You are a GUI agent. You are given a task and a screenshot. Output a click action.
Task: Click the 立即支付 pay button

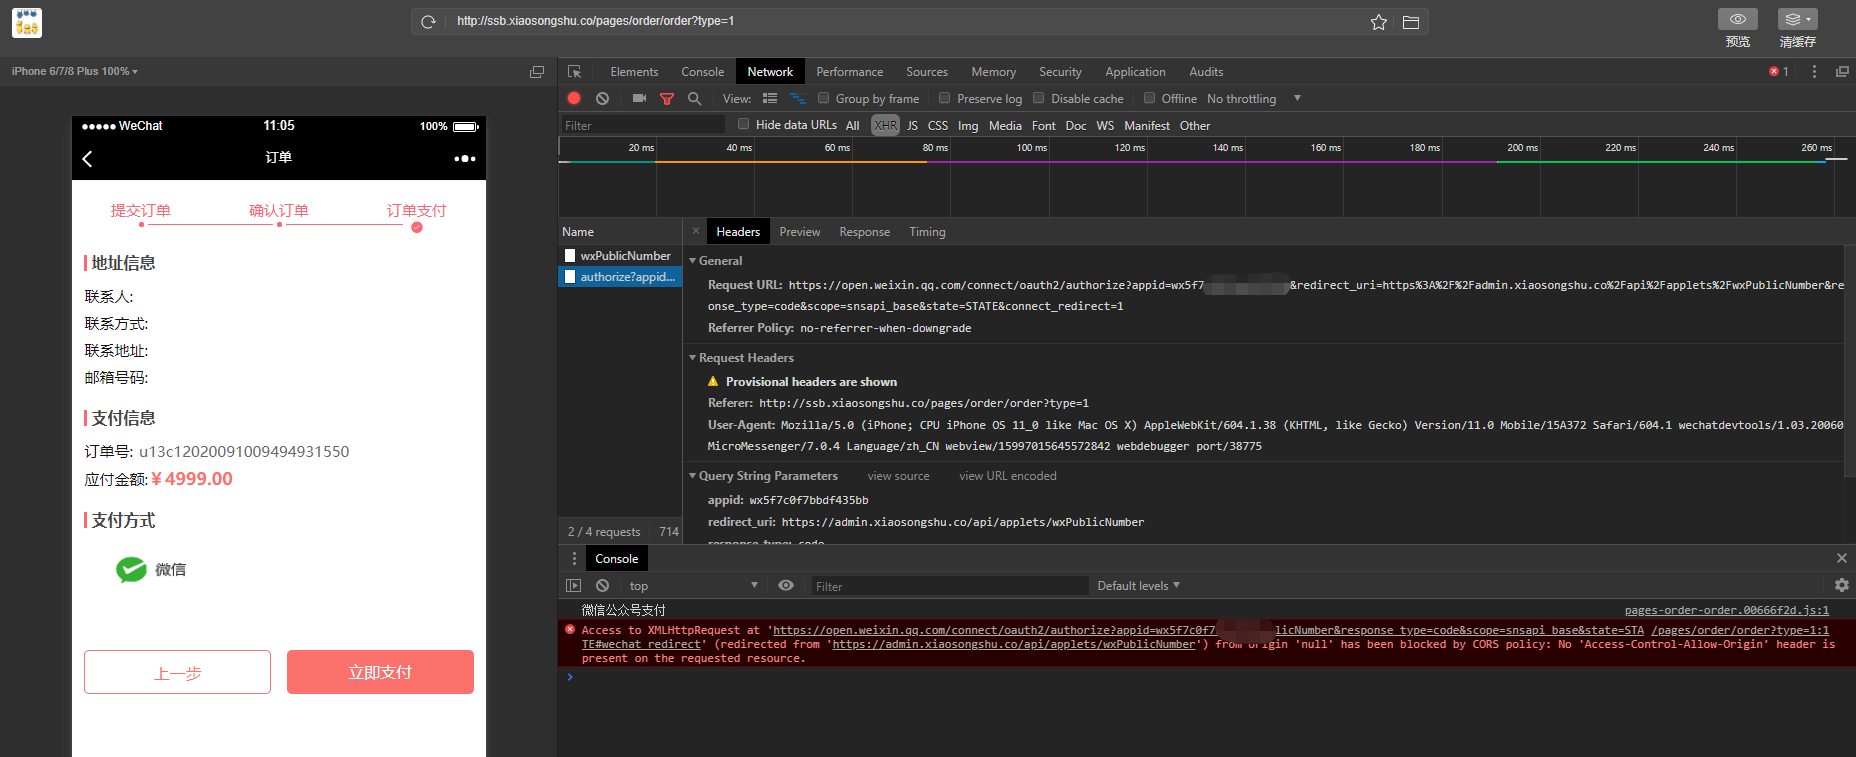(380, 672)
